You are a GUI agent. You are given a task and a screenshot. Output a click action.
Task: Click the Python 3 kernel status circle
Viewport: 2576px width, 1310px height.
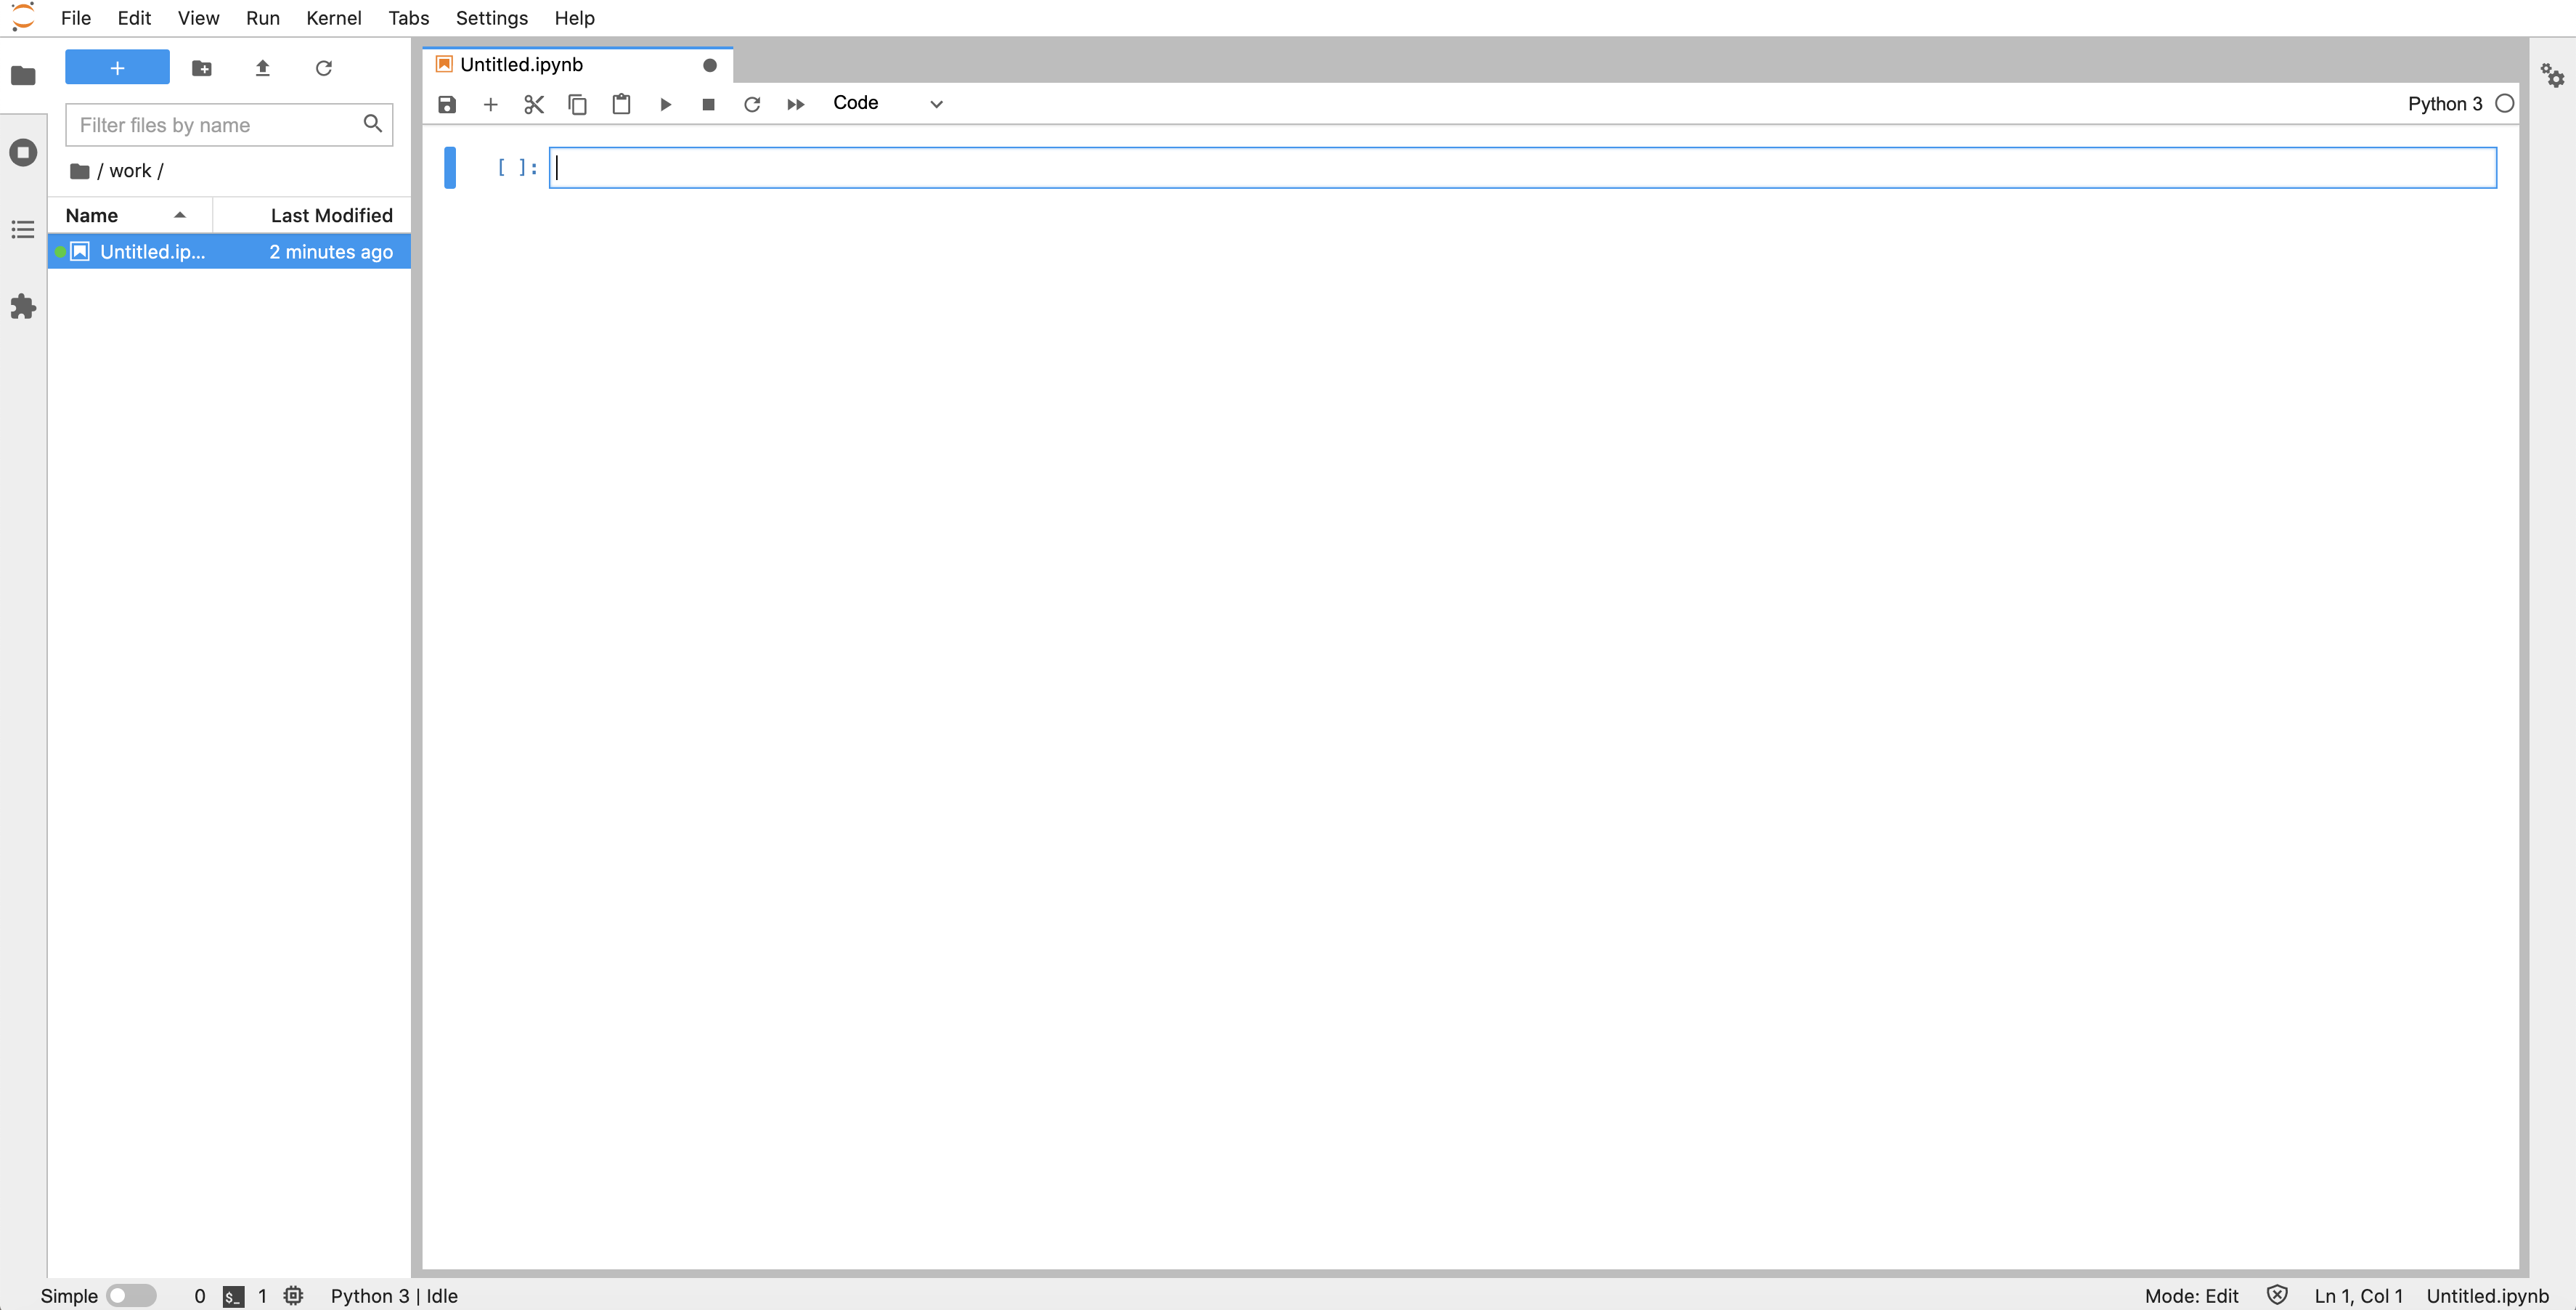pos(2504,103)
